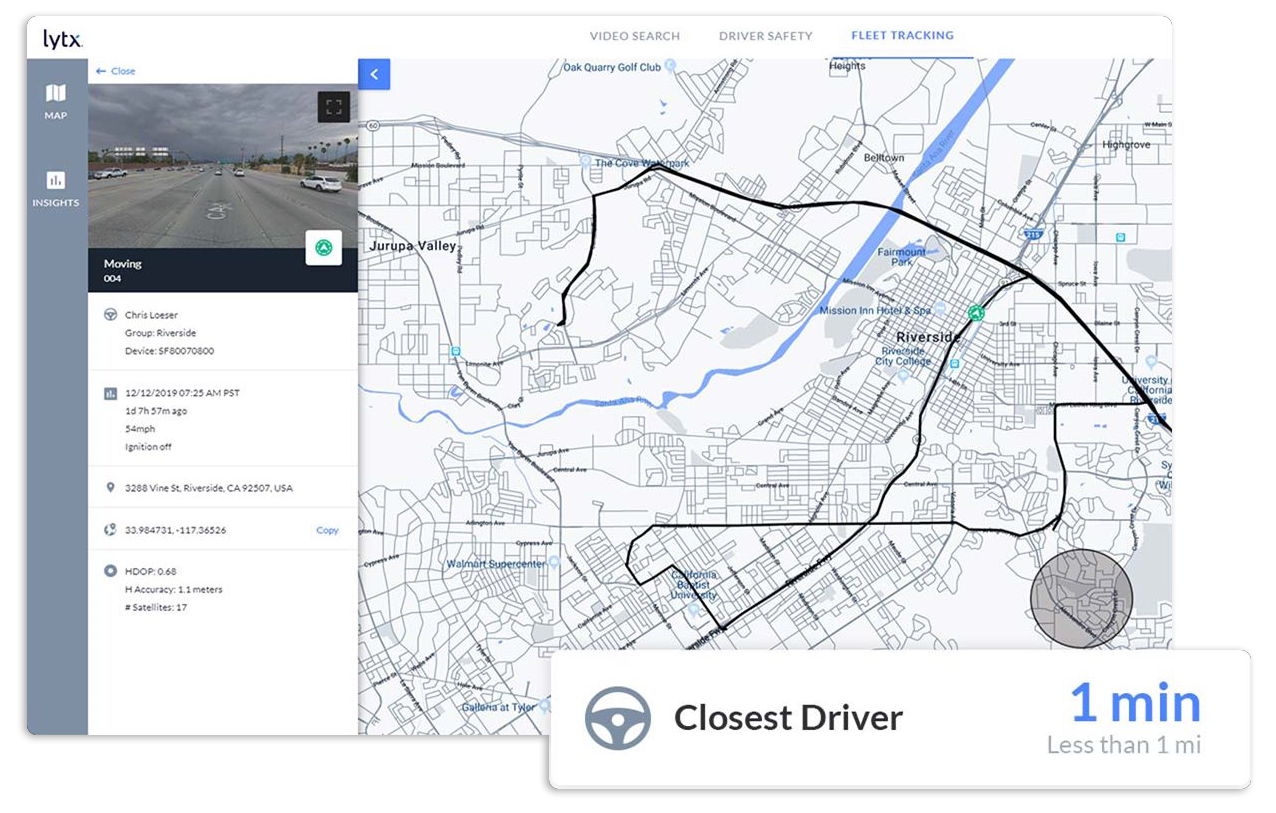
Task: Click the globe icon beside coordinates
Action: (x=110, y=529)
